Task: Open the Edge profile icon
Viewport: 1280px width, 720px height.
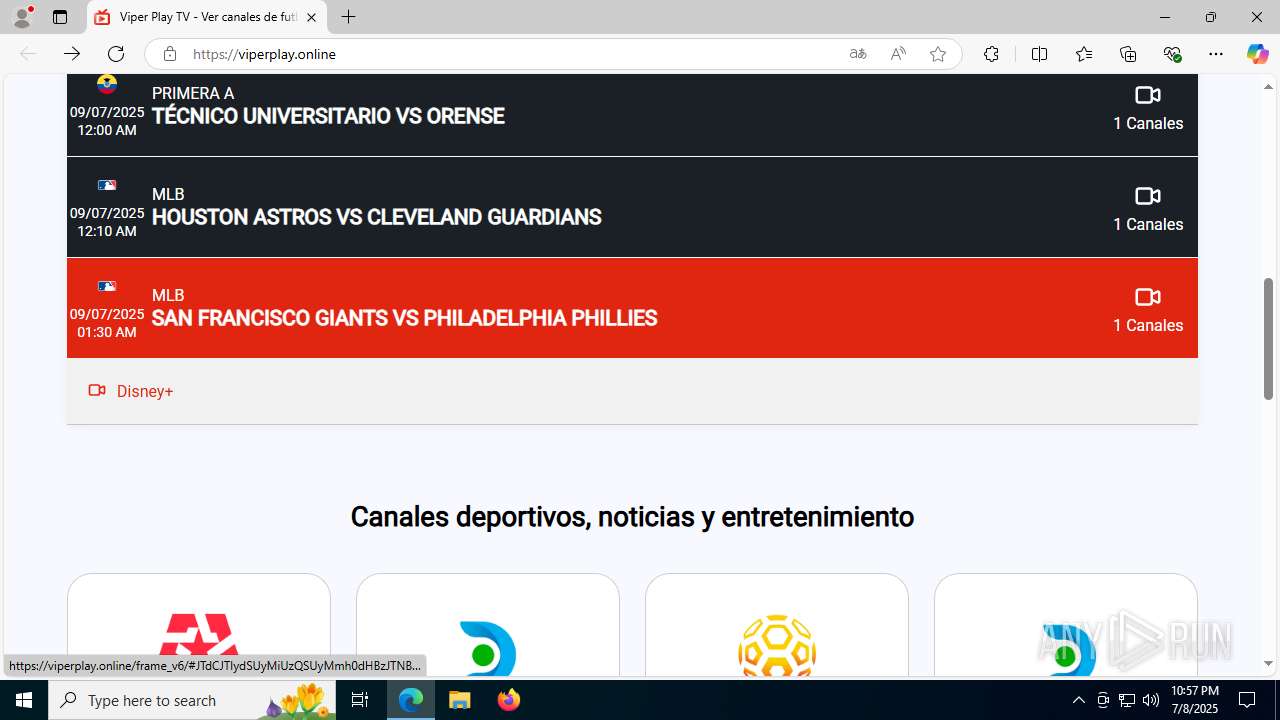Action: pyautogui.click(x=22, y=17)
